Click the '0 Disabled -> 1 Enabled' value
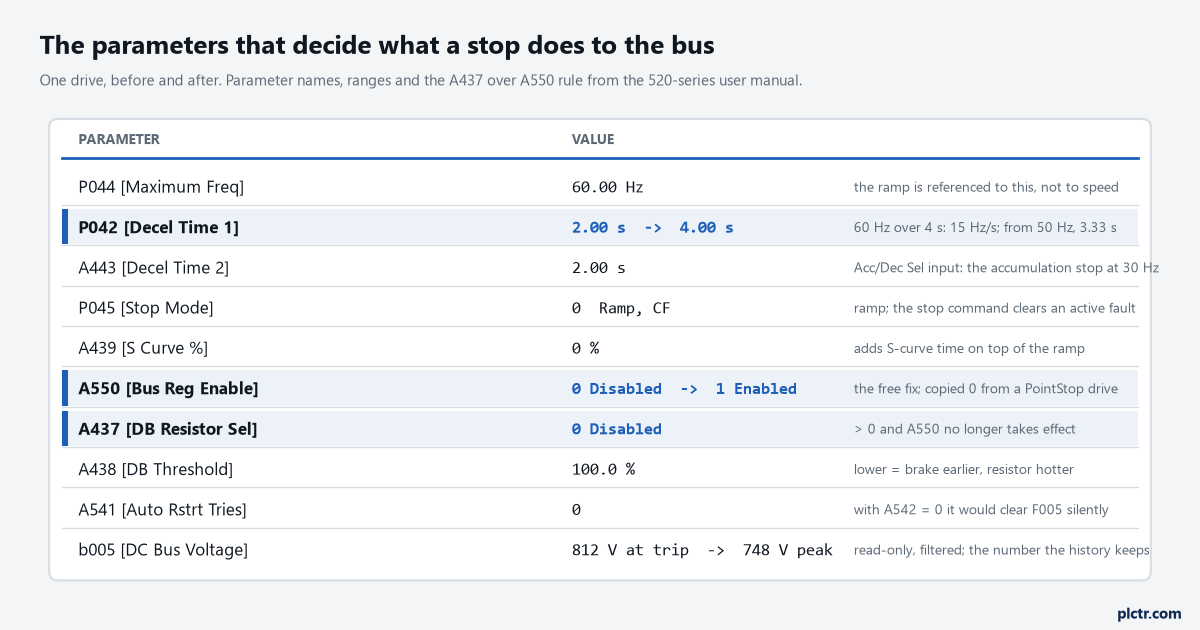 (x=684, y=388)
